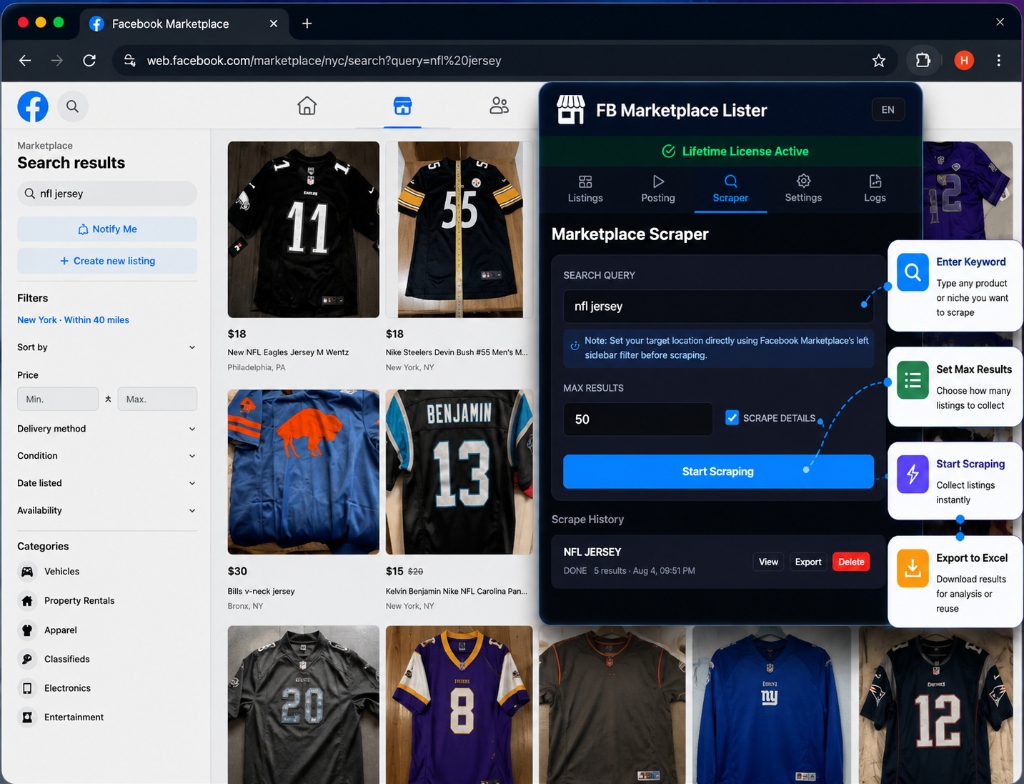Open the Benjamin #13 jersey photo

click(459, 472)
